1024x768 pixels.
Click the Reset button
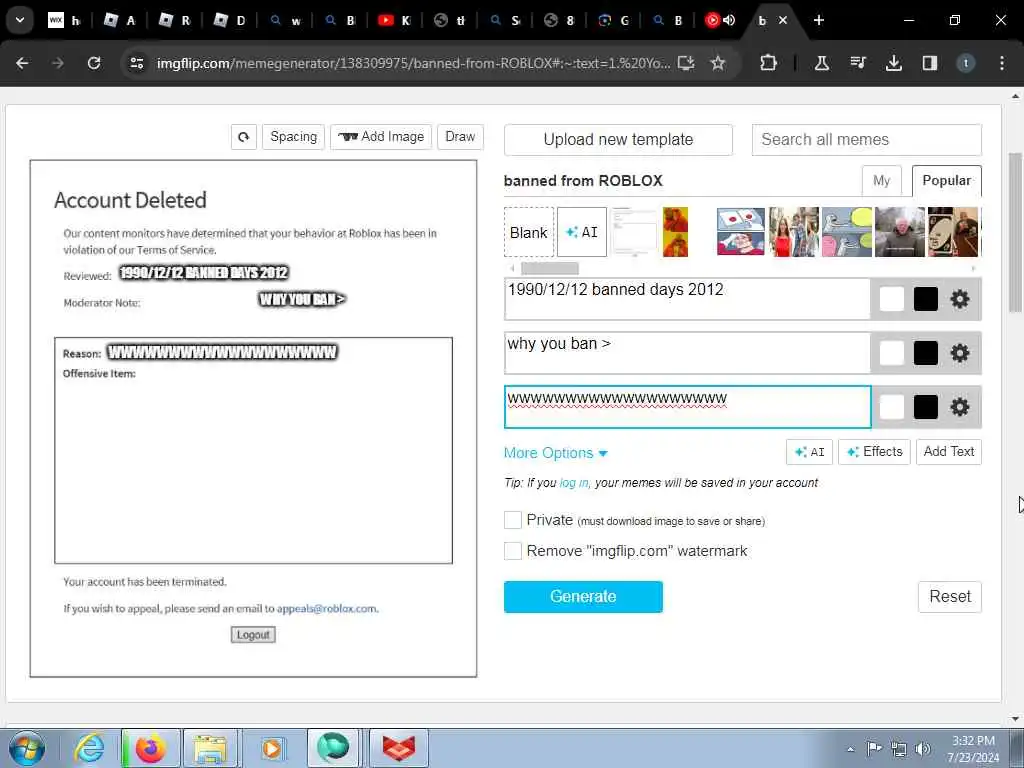click(x=950, y=596)
